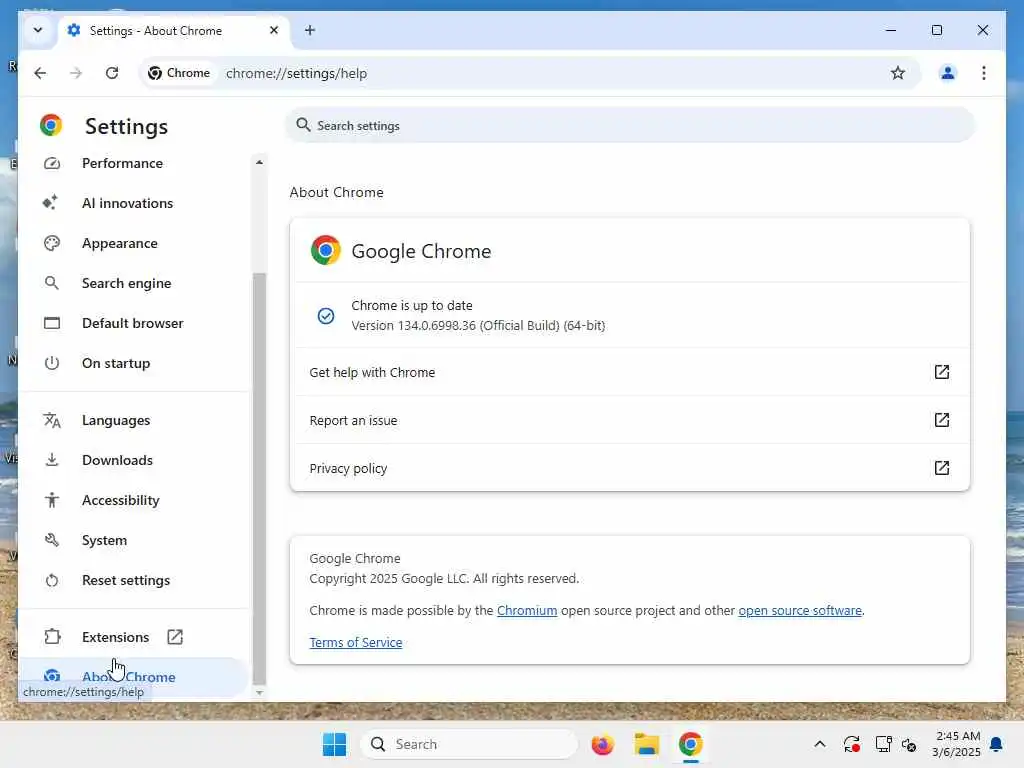Open the profile avatar menu

click(x=948, y=73)
